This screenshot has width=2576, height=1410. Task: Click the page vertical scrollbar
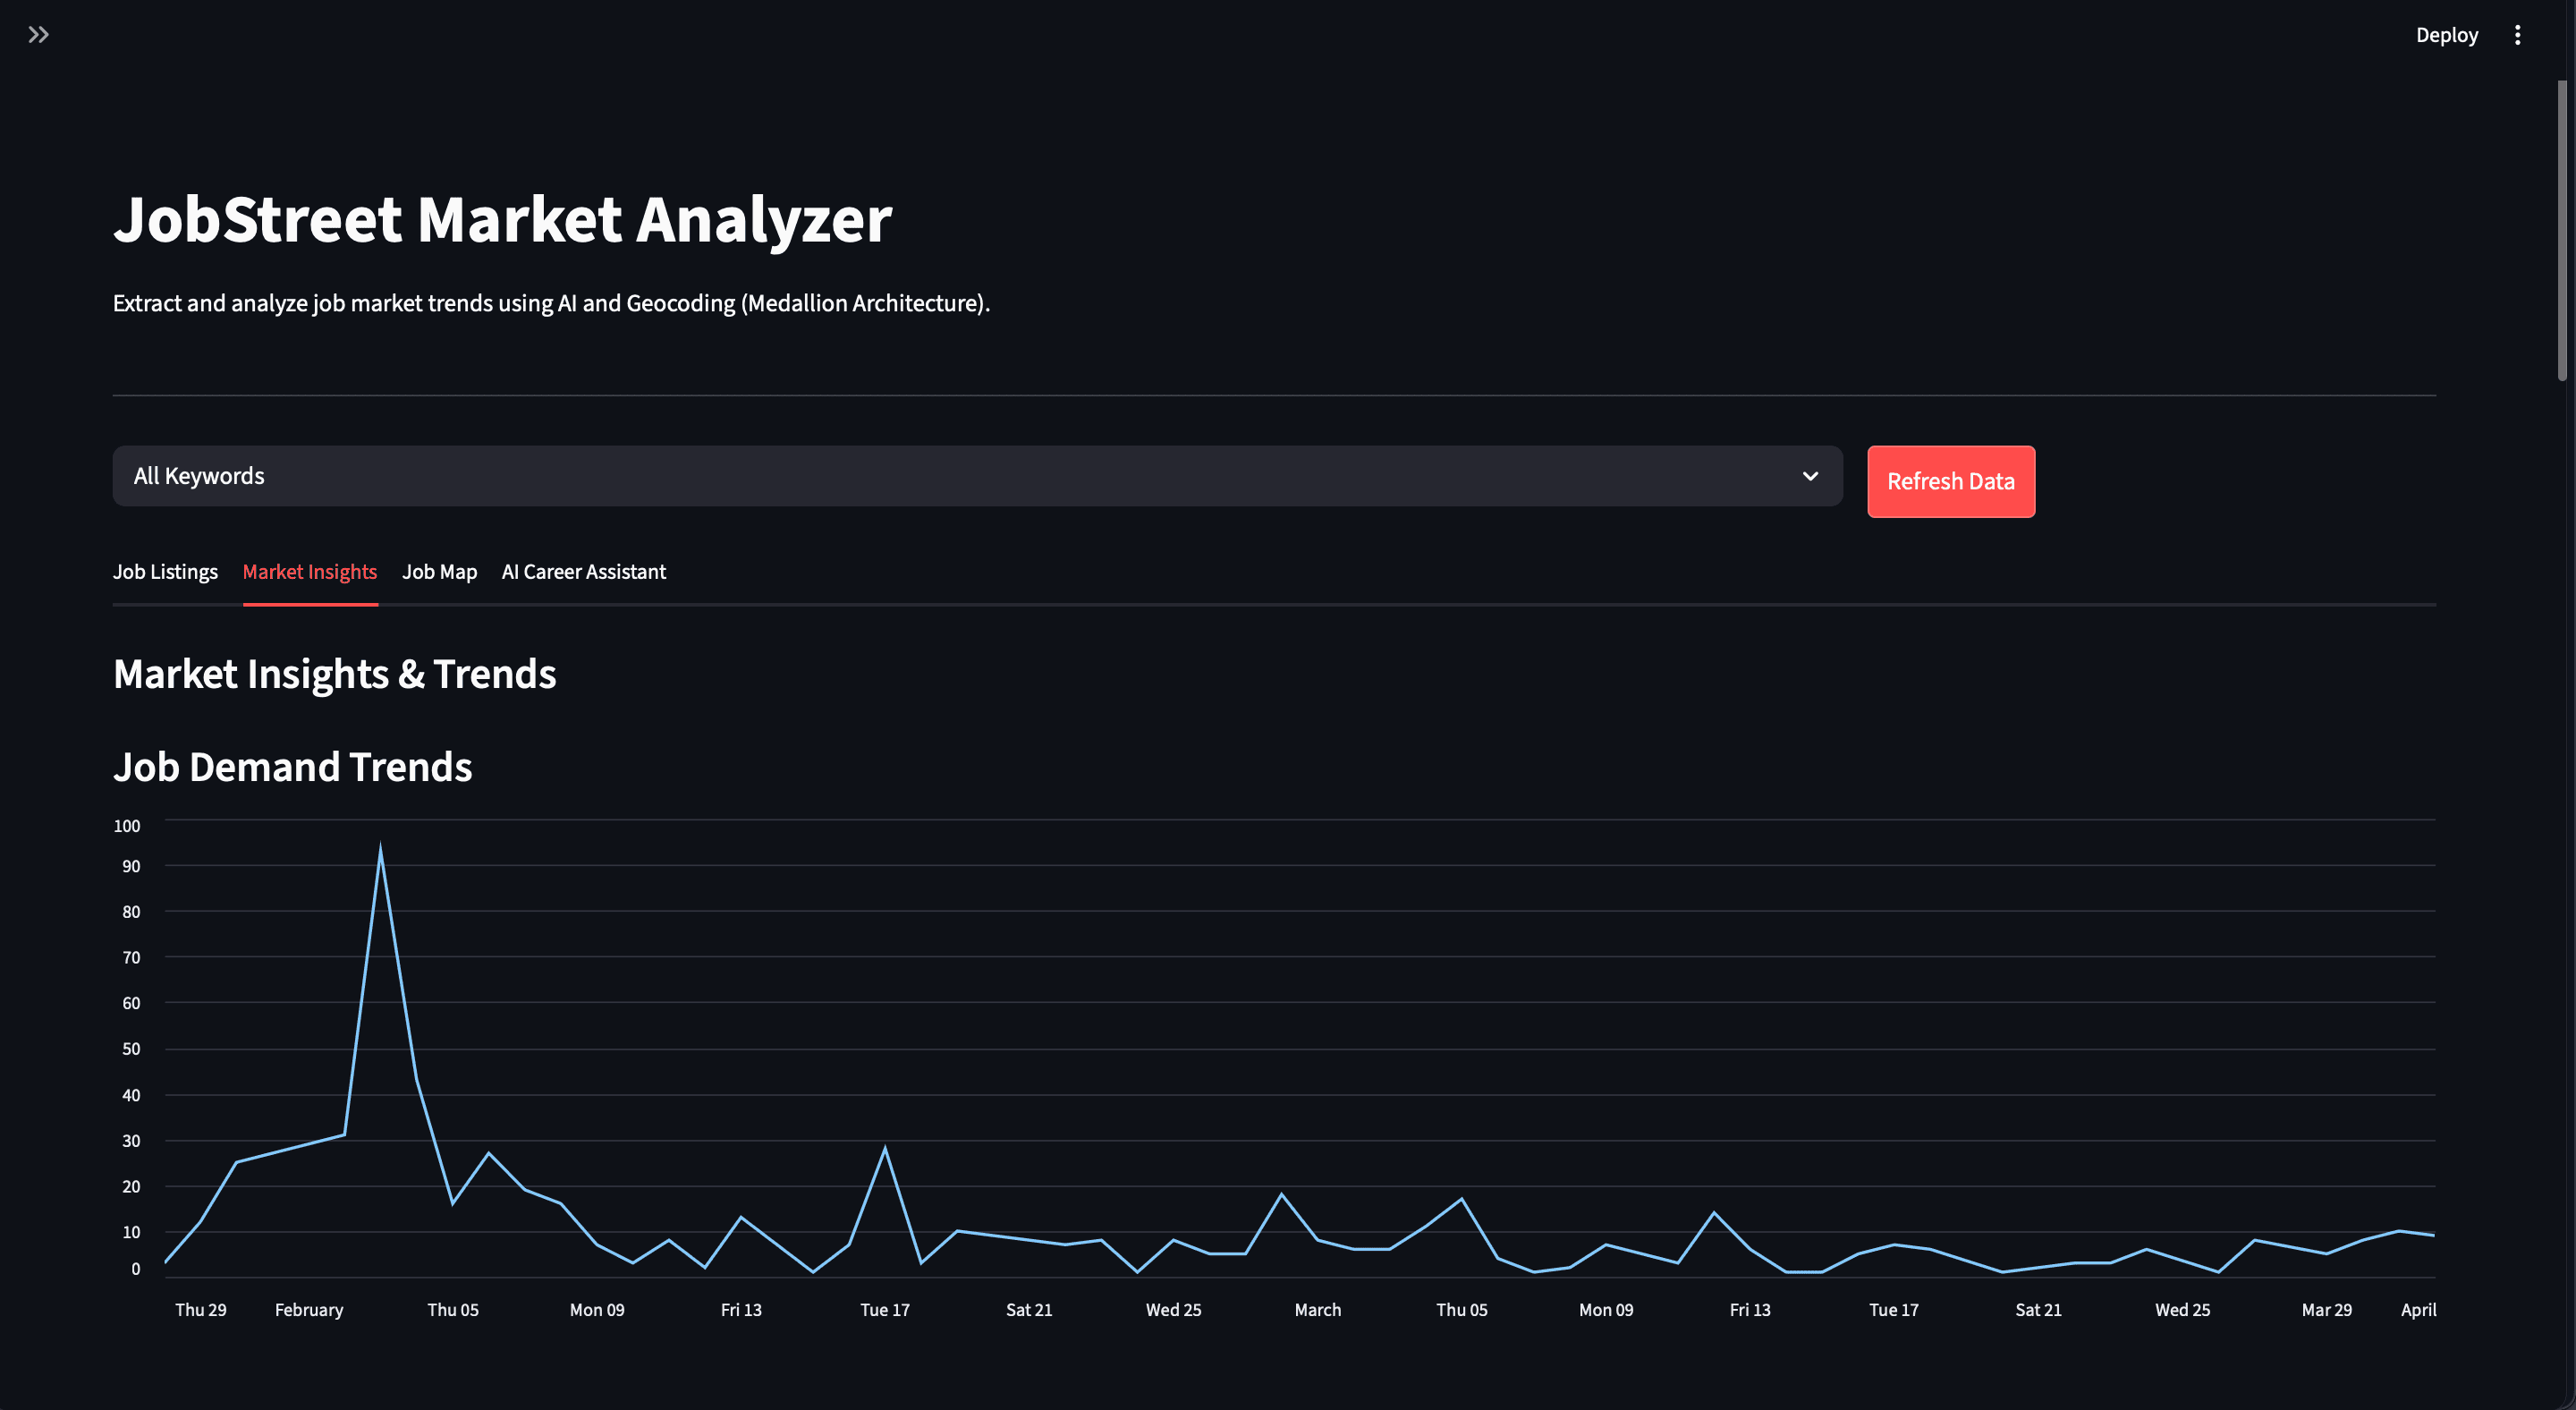point(2562,230)
